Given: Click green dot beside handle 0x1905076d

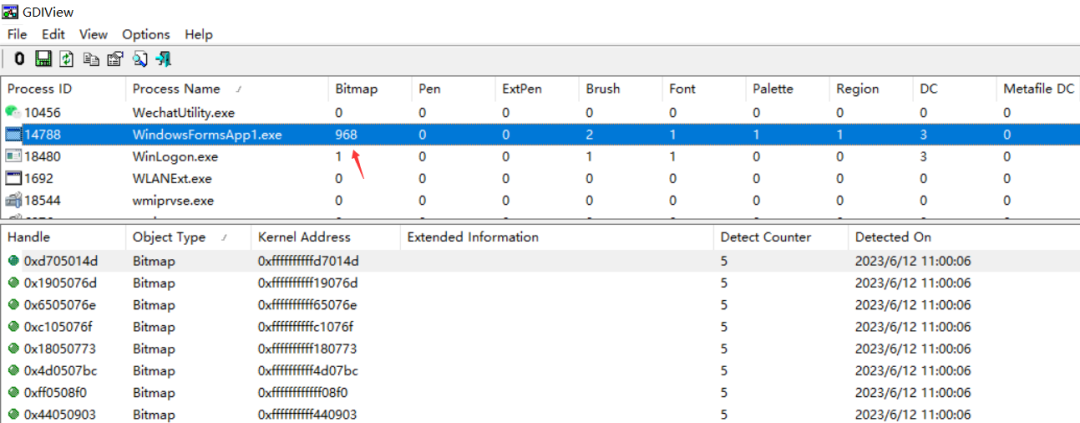Looking at the screenshot, I should pyautogui.click(x=12, y=282).
